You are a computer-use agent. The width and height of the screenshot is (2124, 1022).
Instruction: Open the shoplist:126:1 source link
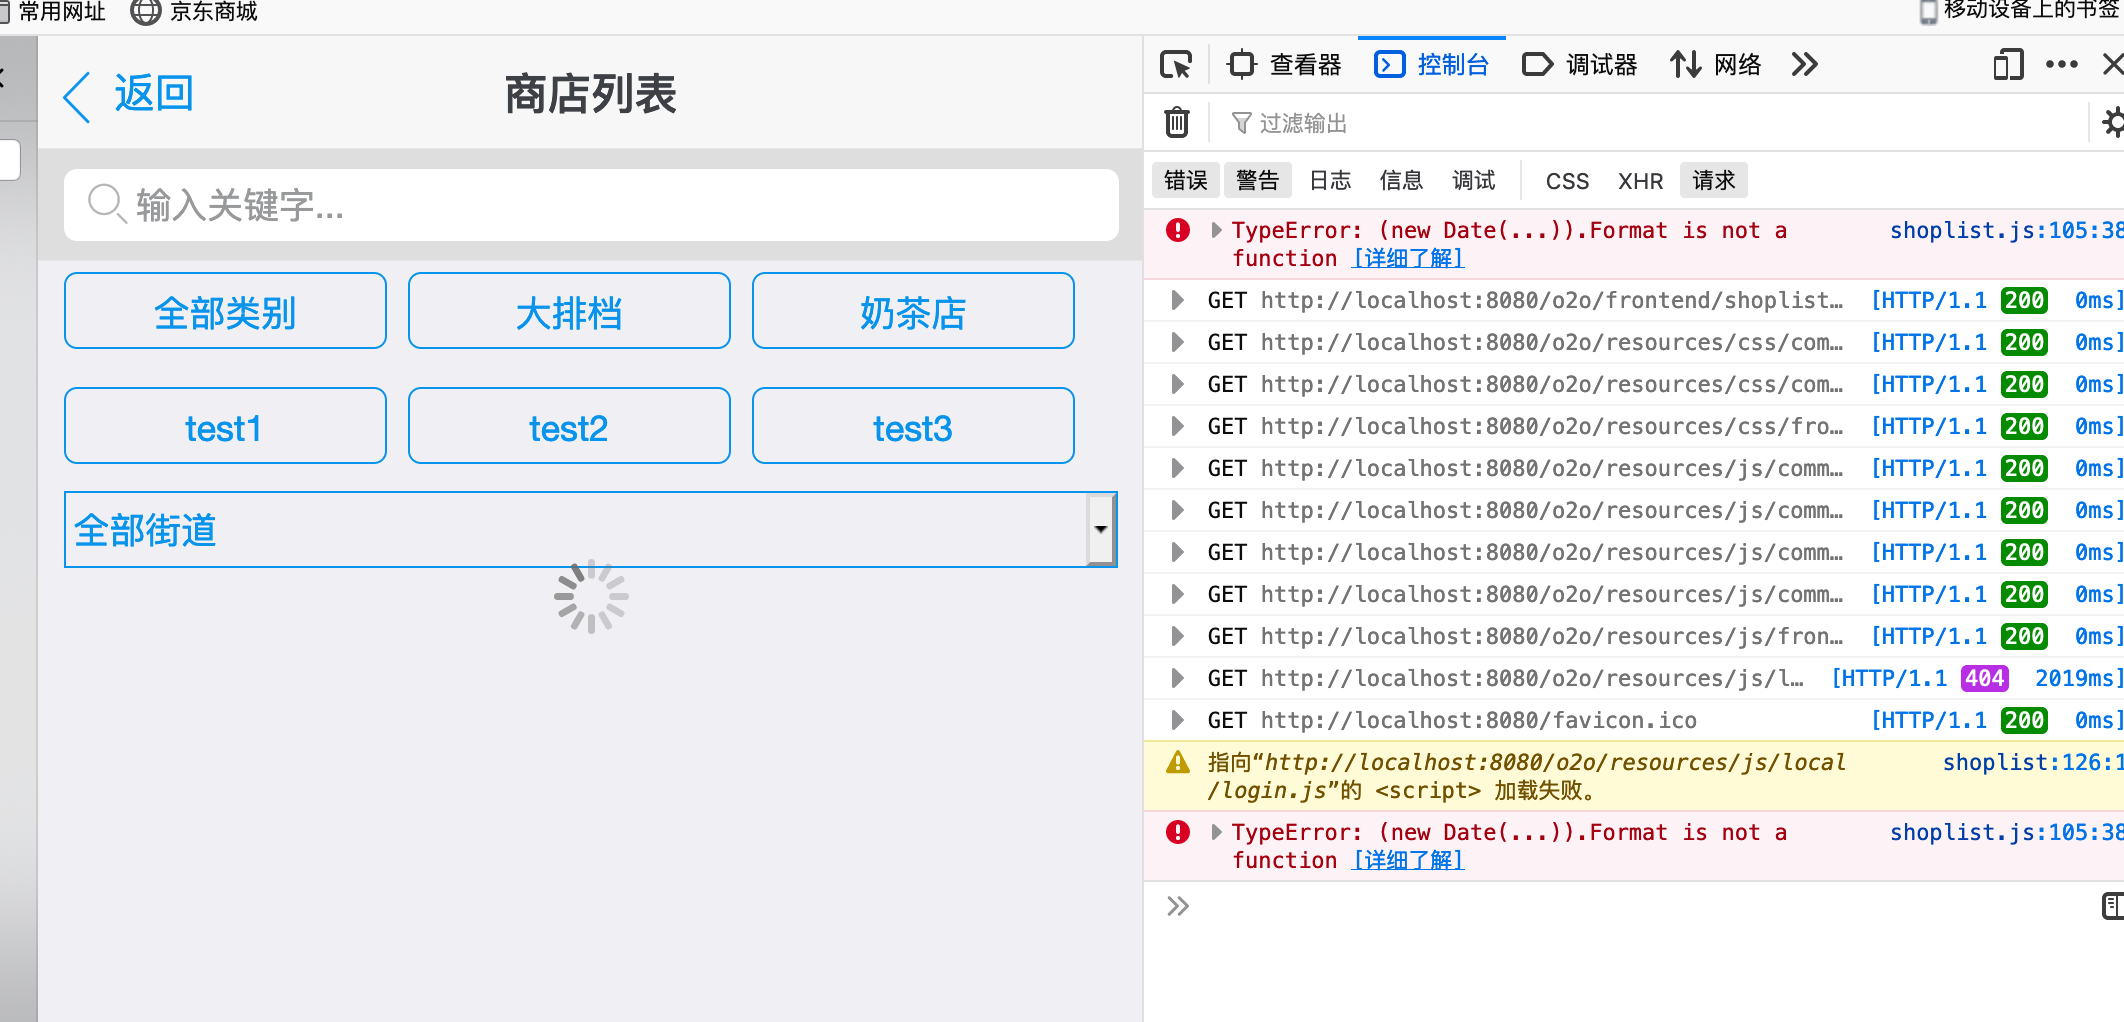(x=2032, y=762)
